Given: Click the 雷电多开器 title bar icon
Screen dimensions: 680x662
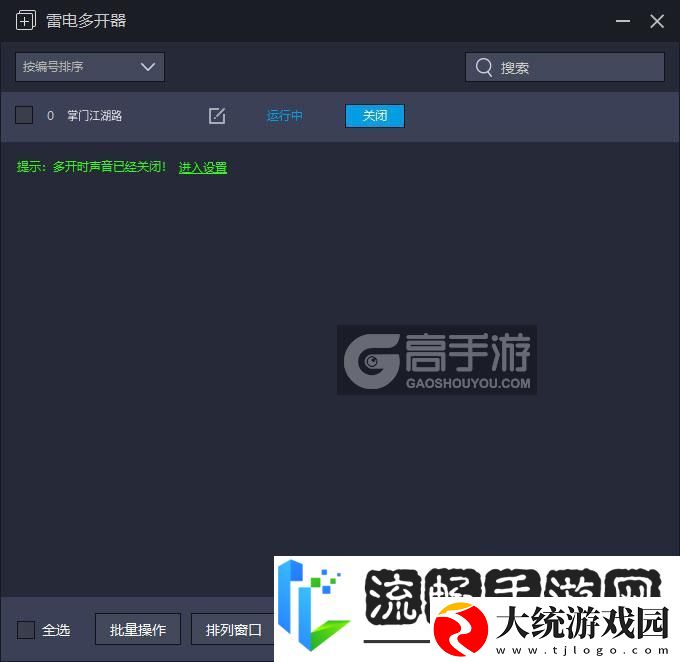Looking at the screenshot, I should click(26, 20).
